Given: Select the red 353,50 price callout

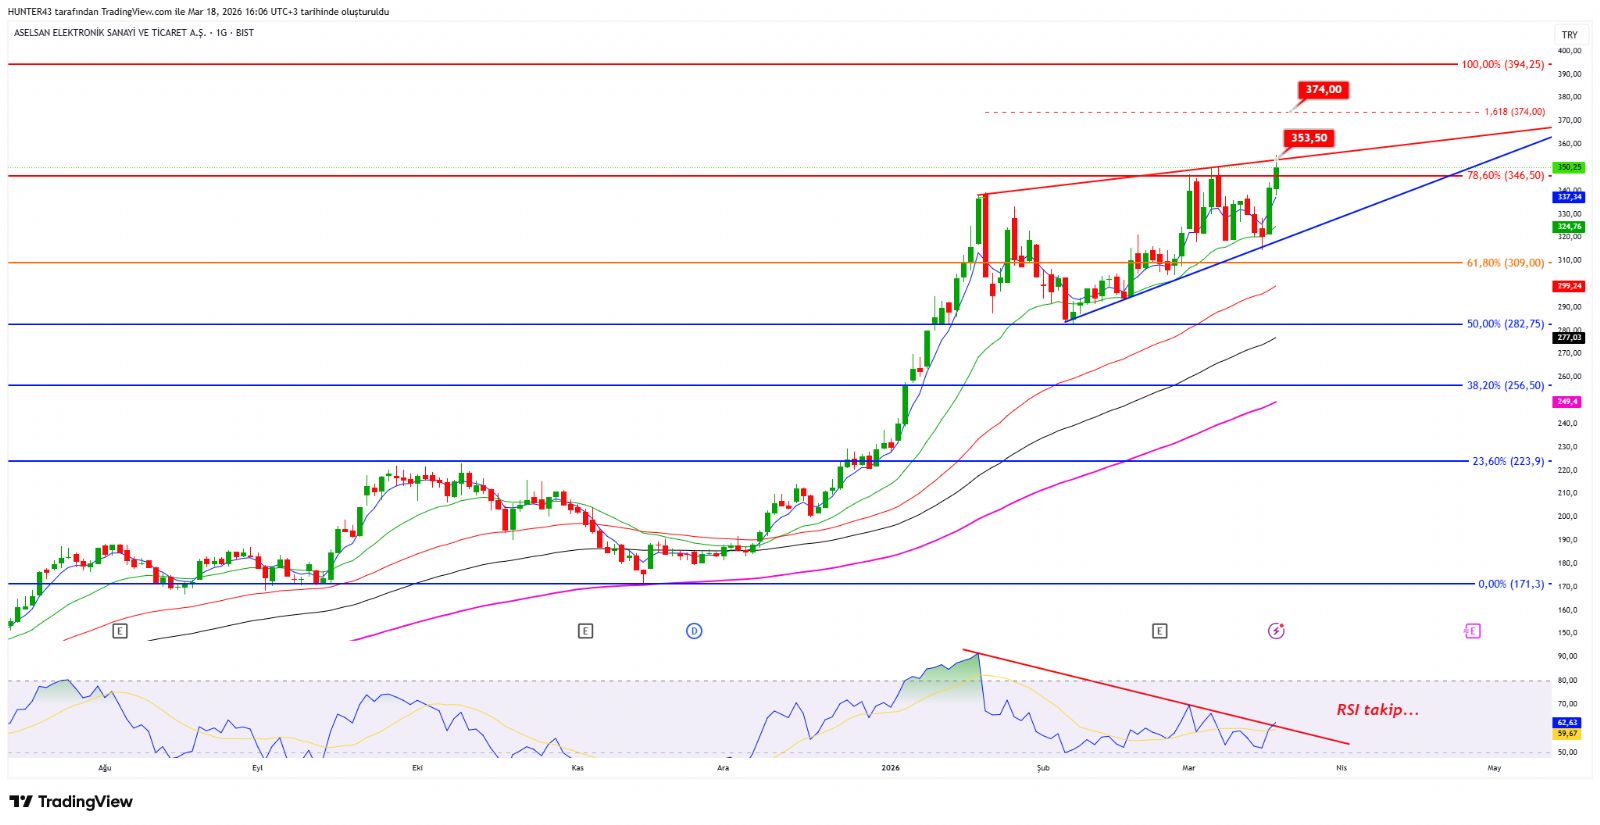Looking at the screenshot, I should pyautogui.click(x=1308, y=138).
